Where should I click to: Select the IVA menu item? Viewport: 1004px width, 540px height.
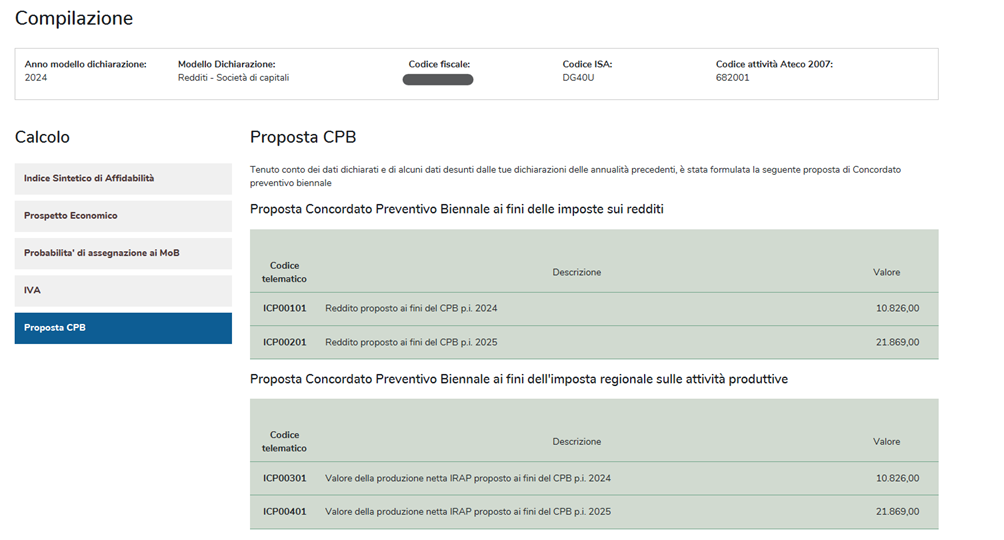(x=123, y=290)
